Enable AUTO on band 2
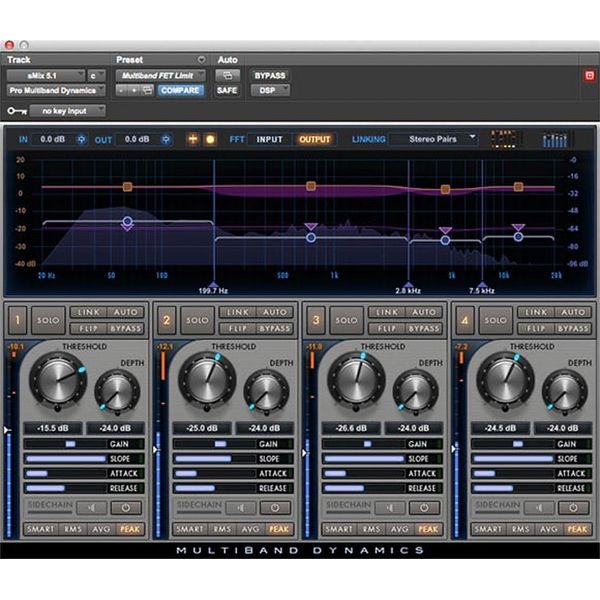Image resolution: width=600 pixels, height=600 pixels. (x=274, y=312)
